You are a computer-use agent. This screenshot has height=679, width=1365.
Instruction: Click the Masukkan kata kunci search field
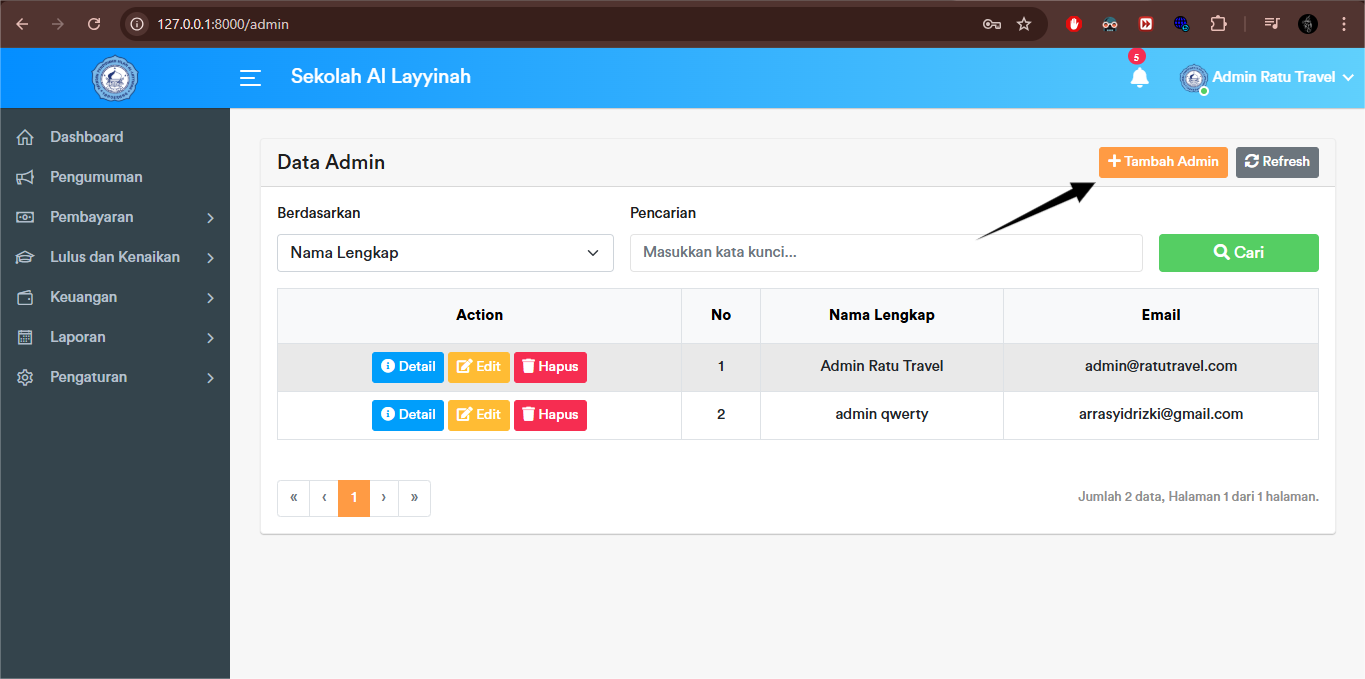(885, 252)
